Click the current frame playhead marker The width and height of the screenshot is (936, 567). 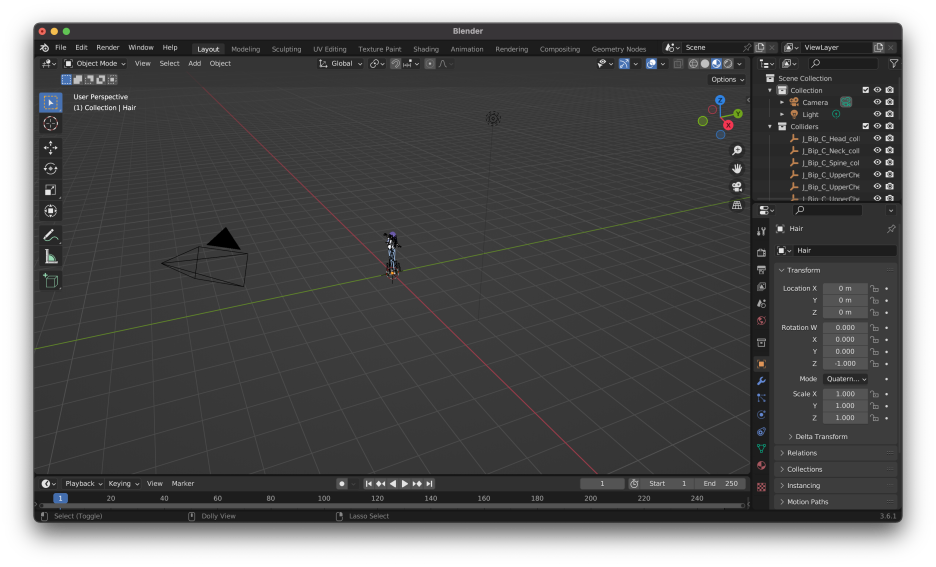(60, 498)
